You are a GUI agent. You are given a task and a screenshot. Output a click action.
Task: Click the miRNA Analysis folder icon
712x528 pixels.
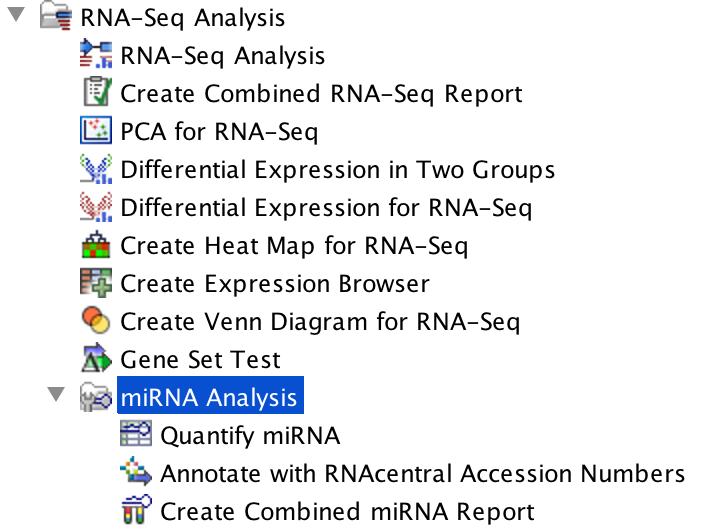(96, 397)
